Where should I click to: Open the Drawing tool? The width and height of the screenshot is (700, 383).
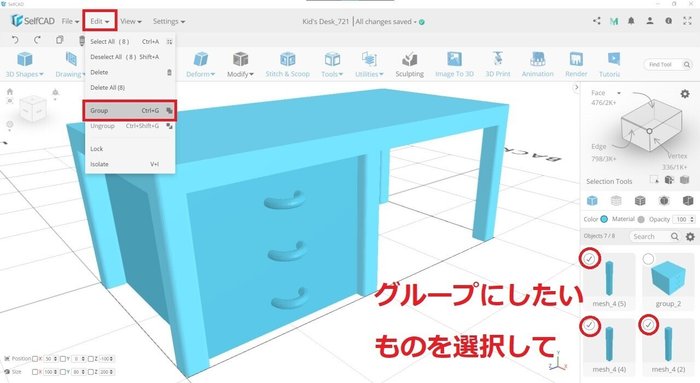tap(70, 65)
